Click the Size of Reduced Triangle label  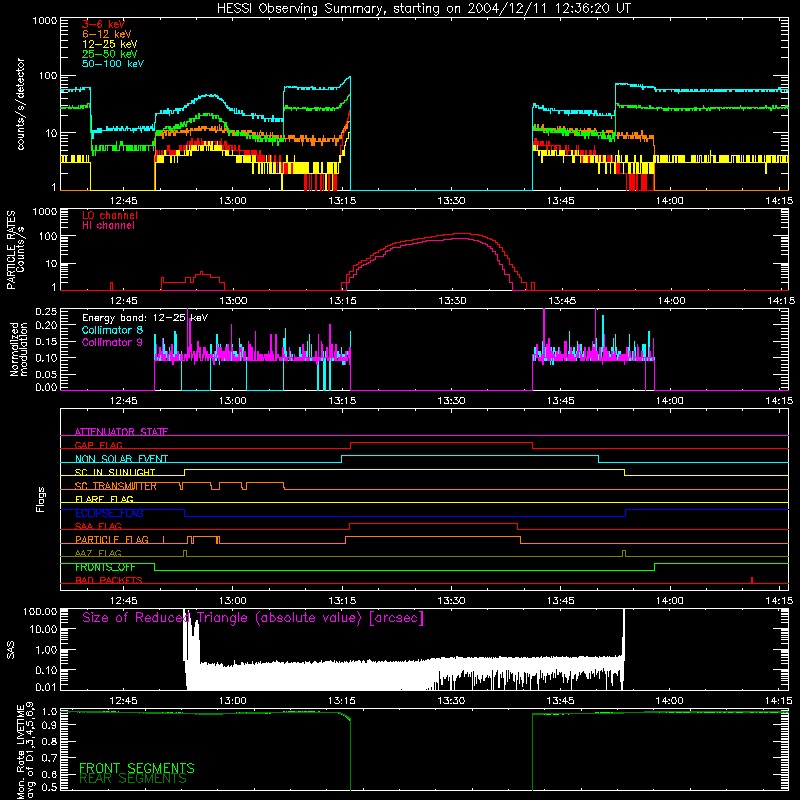tap(253, 618)
